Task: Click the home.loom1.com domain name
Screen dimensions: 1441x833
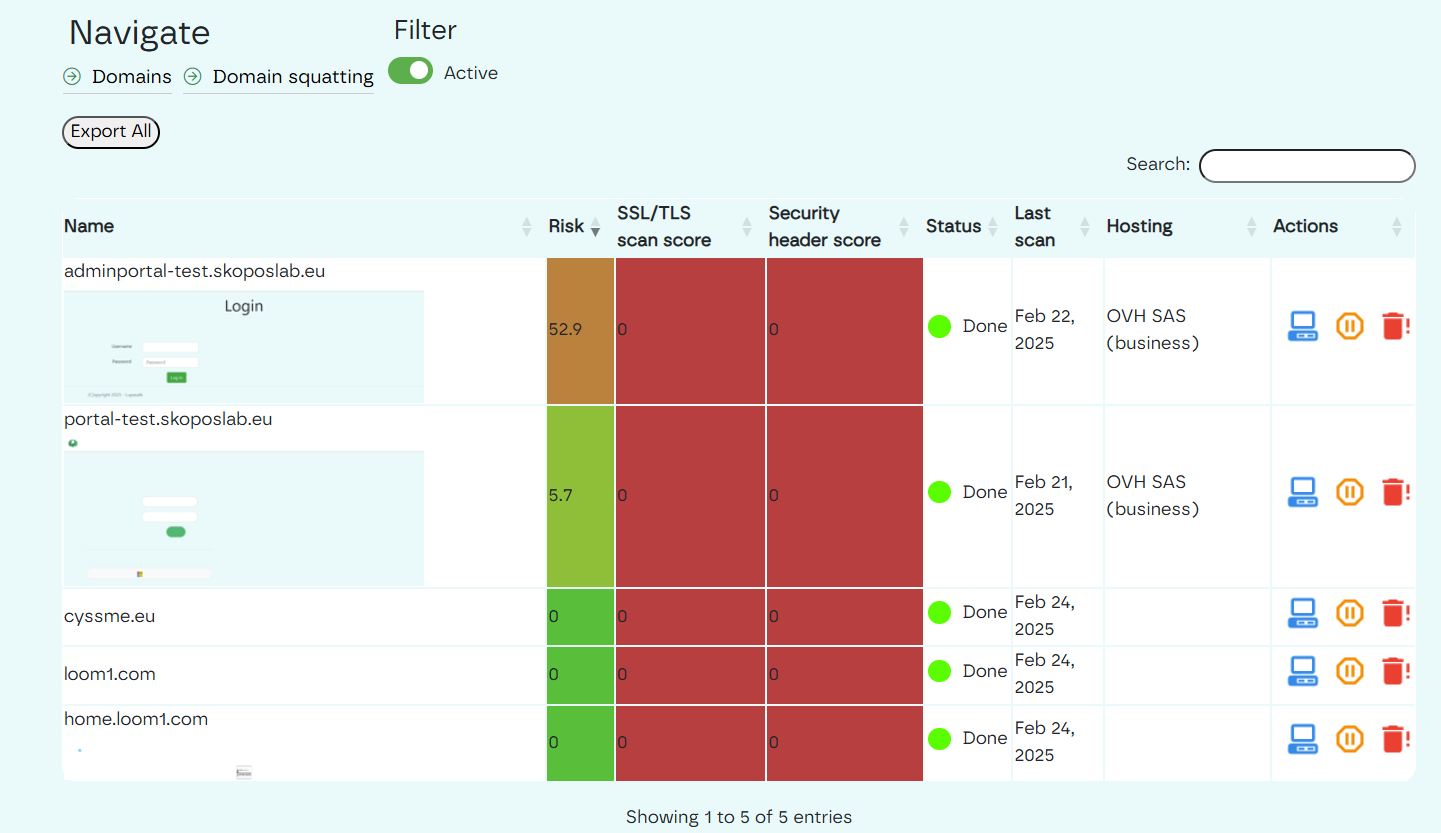Action: (x=136, y=719)
